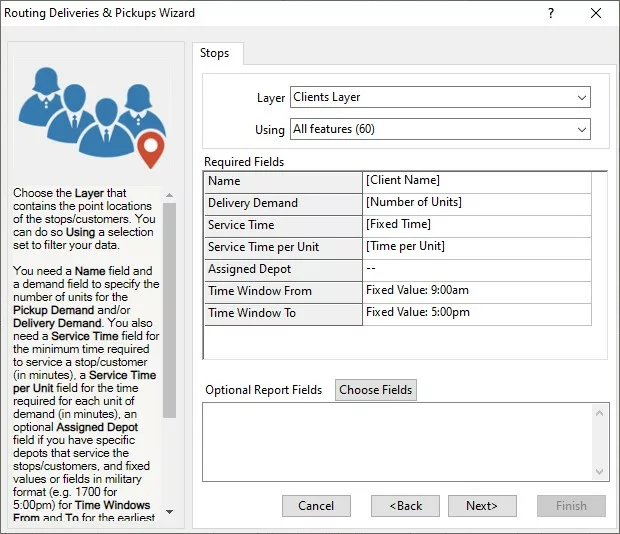Close the Routing wizard window
Screen dimensions: 620x534
[596, 14]
